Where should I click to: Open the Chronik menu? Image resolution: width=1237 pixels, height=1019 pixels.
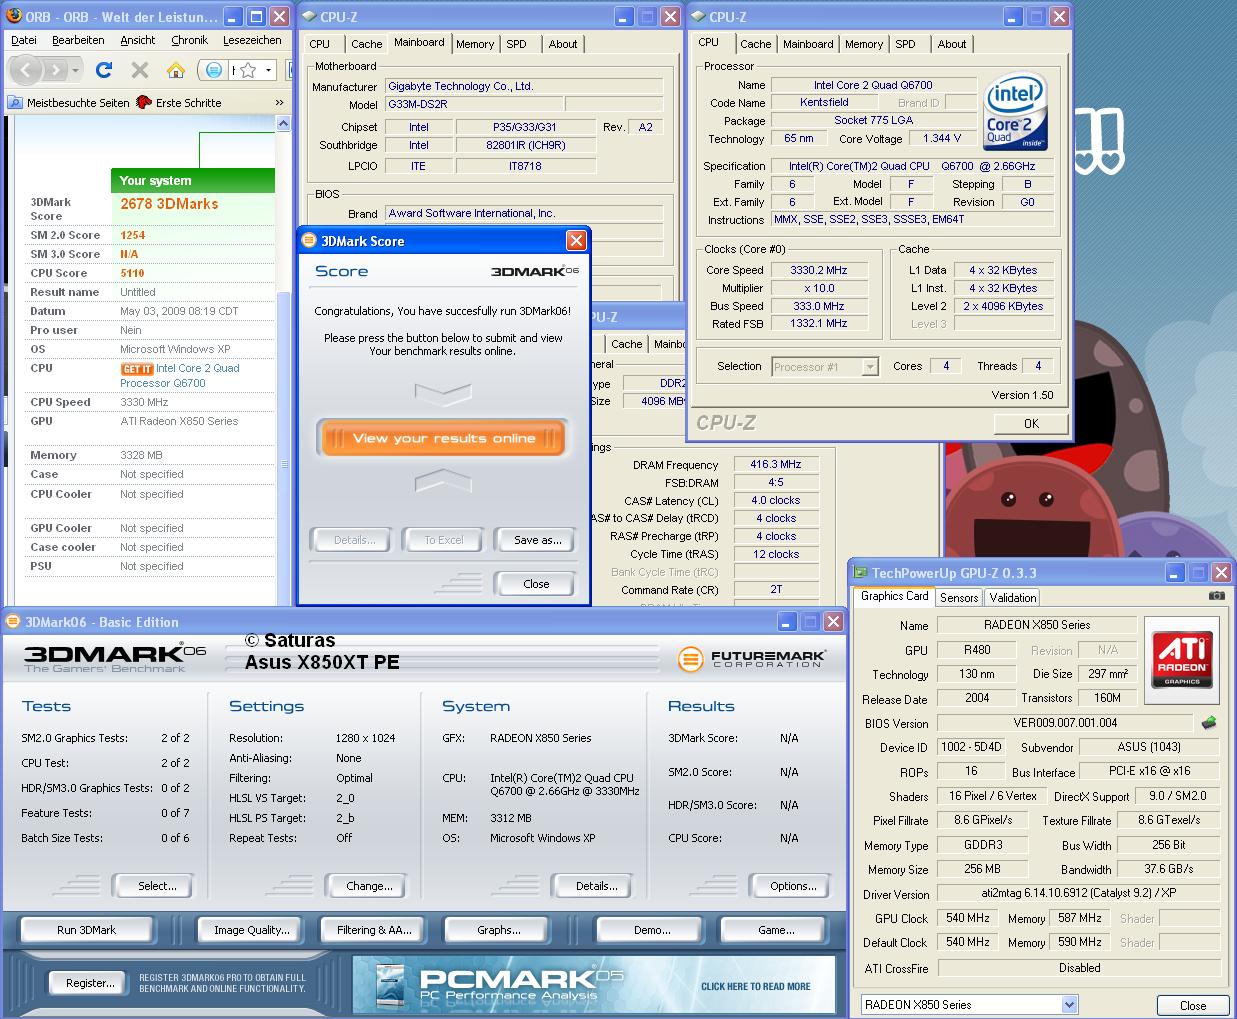point(189,40)
